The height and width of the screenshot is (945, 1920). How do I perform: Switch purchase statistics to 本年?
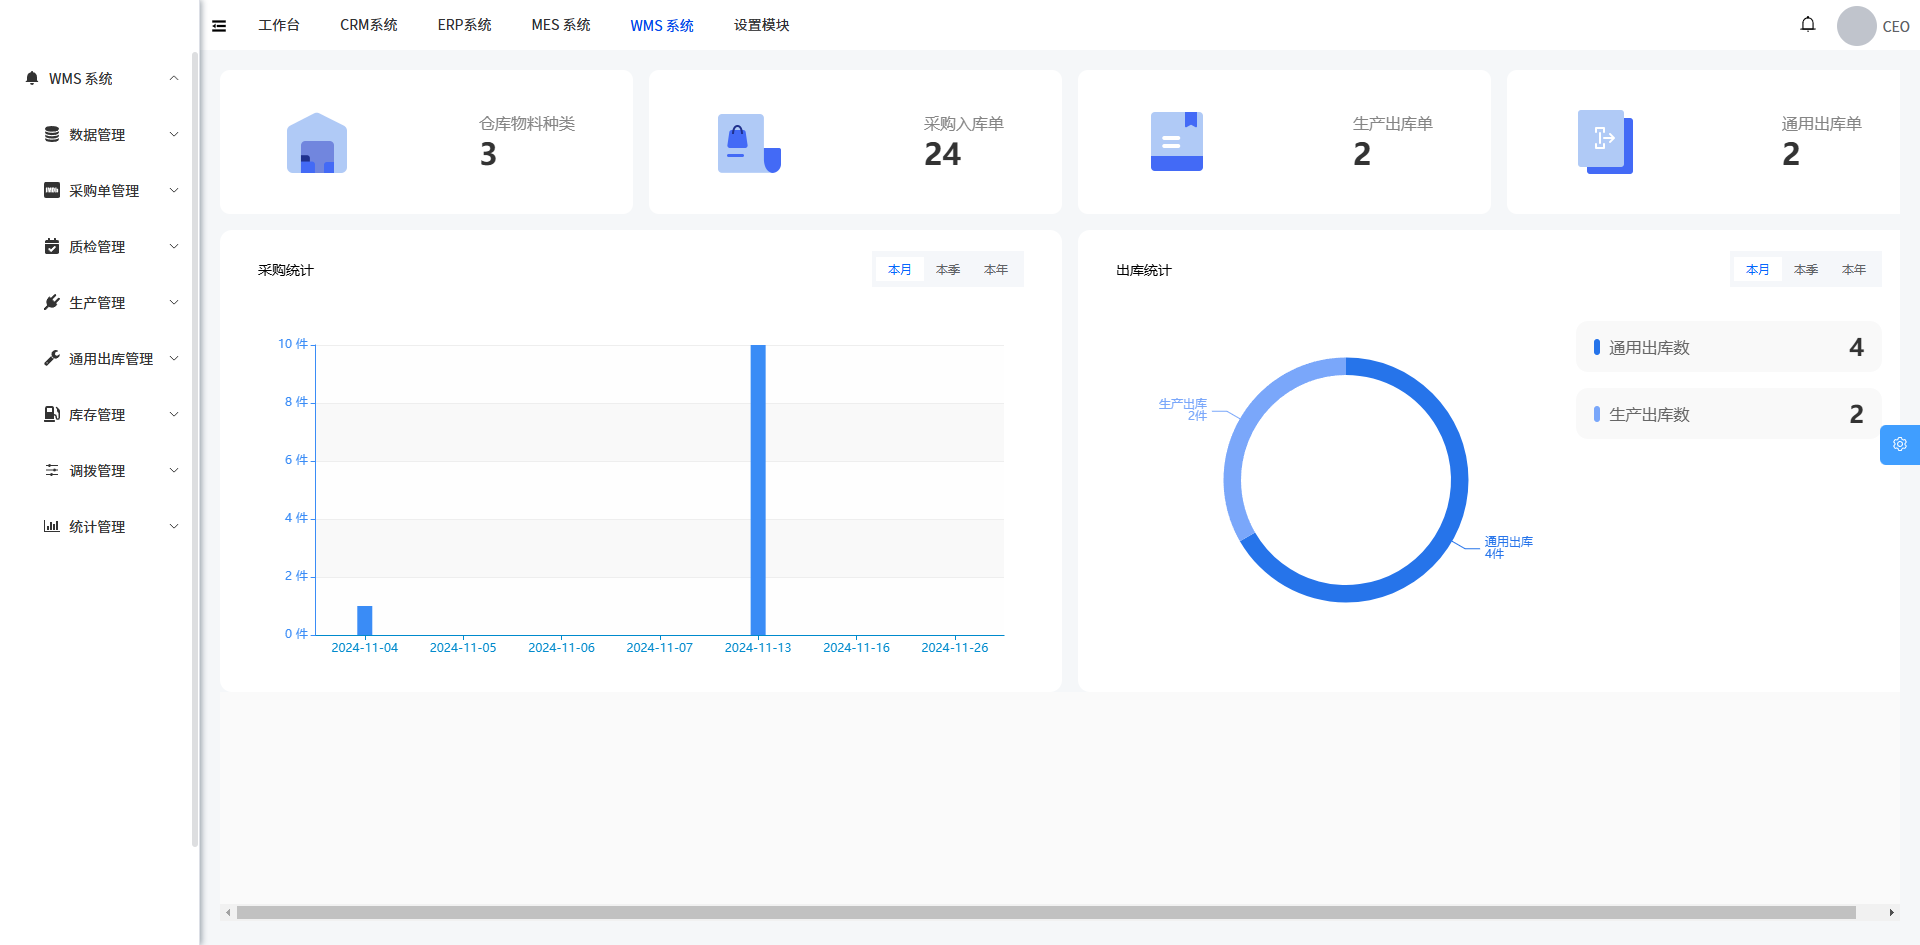tap(995, 270)
